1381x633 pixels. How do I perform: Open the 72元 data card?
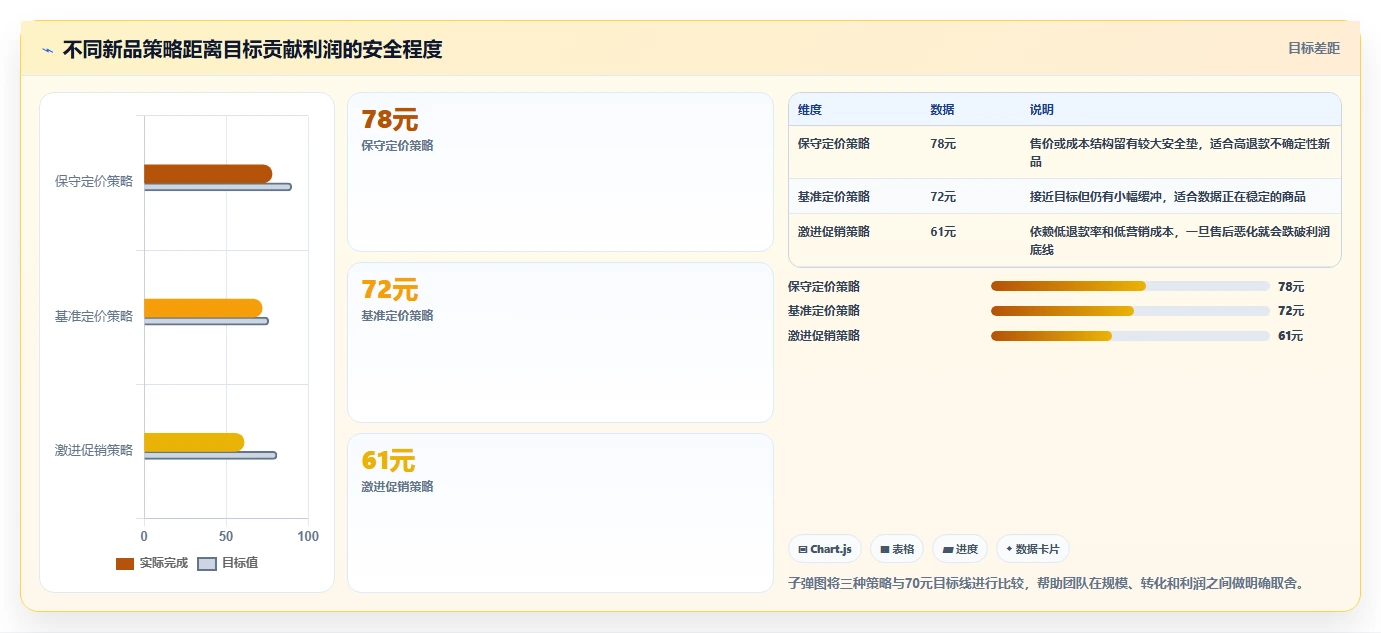coord(560,342)
